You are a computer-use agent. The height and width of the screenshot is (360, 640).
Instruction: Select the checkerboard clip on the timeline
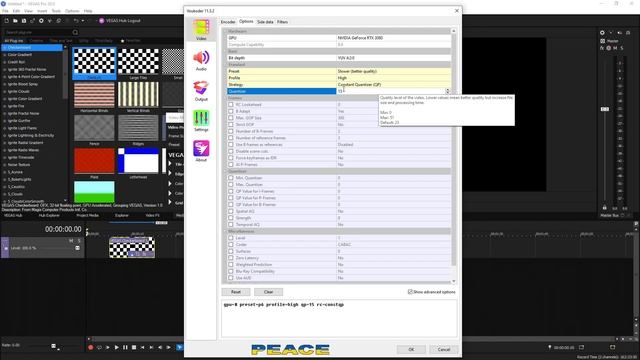132,247
